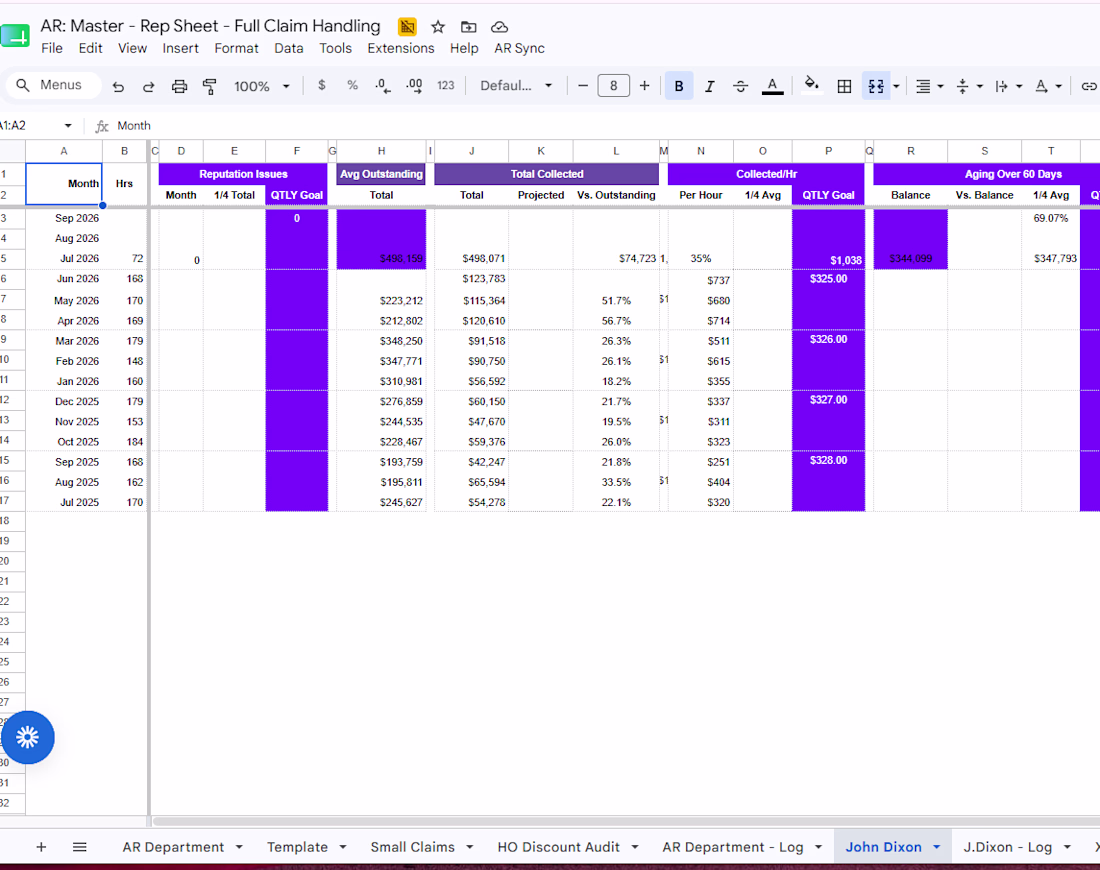This screenshot has width=1100, height=870.
Task: Open the 100% zoom dropdown
Action: click(x=262, y=86)
